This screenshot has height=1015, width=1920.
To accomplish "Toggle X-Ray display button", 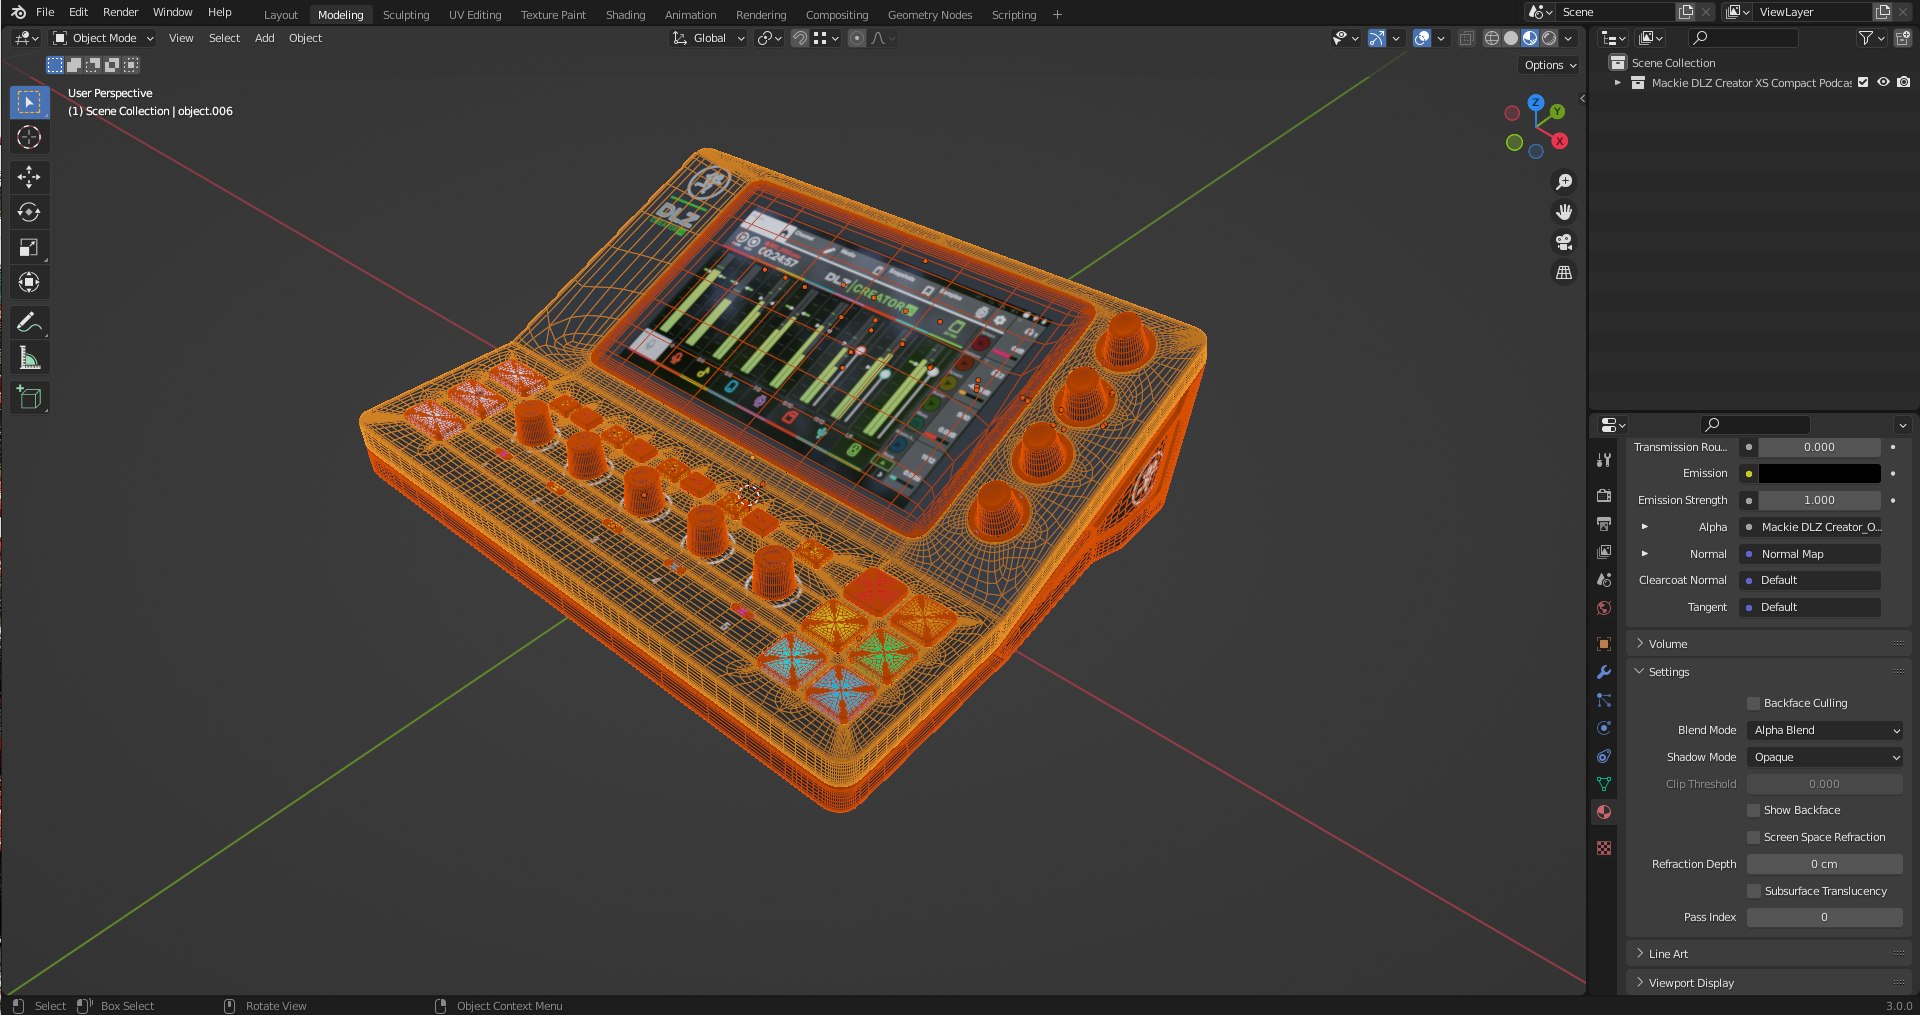I will coord(1466,38).
